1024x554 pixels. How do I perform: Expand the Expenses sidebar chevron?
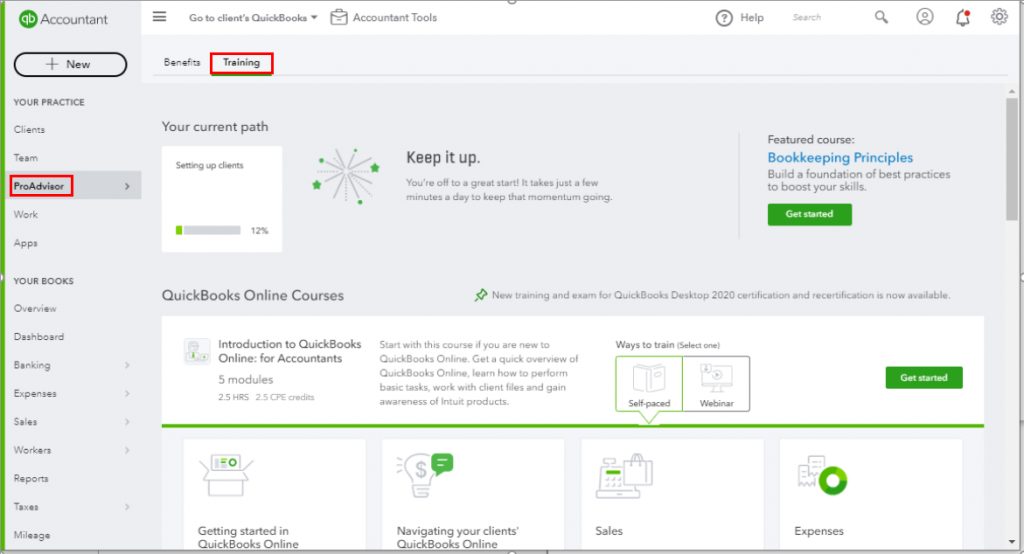point(127,393)
